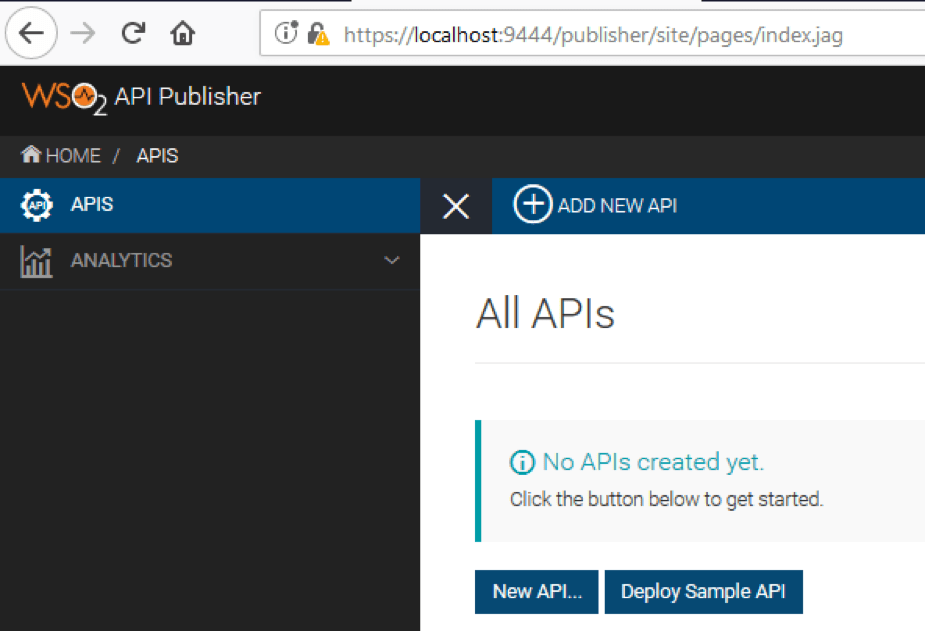Viewport: 925px width, 631px height.
Task: Click the APIs gear icon in sidebar
Action: [37, 205]
